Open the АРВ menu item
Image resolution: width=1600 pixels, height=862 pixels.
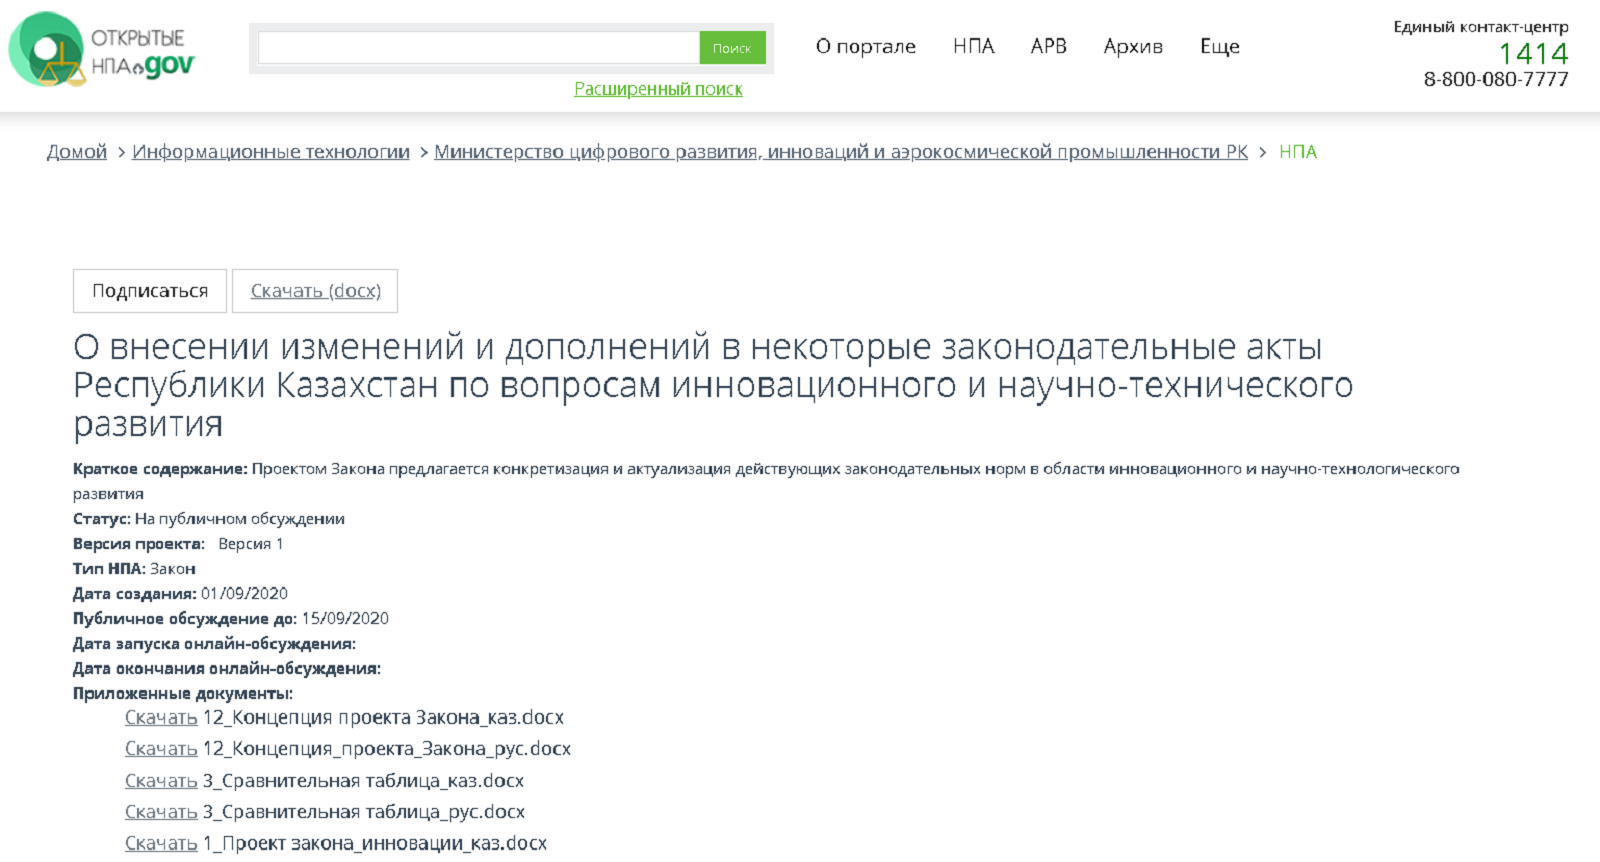click(1048, 46)
